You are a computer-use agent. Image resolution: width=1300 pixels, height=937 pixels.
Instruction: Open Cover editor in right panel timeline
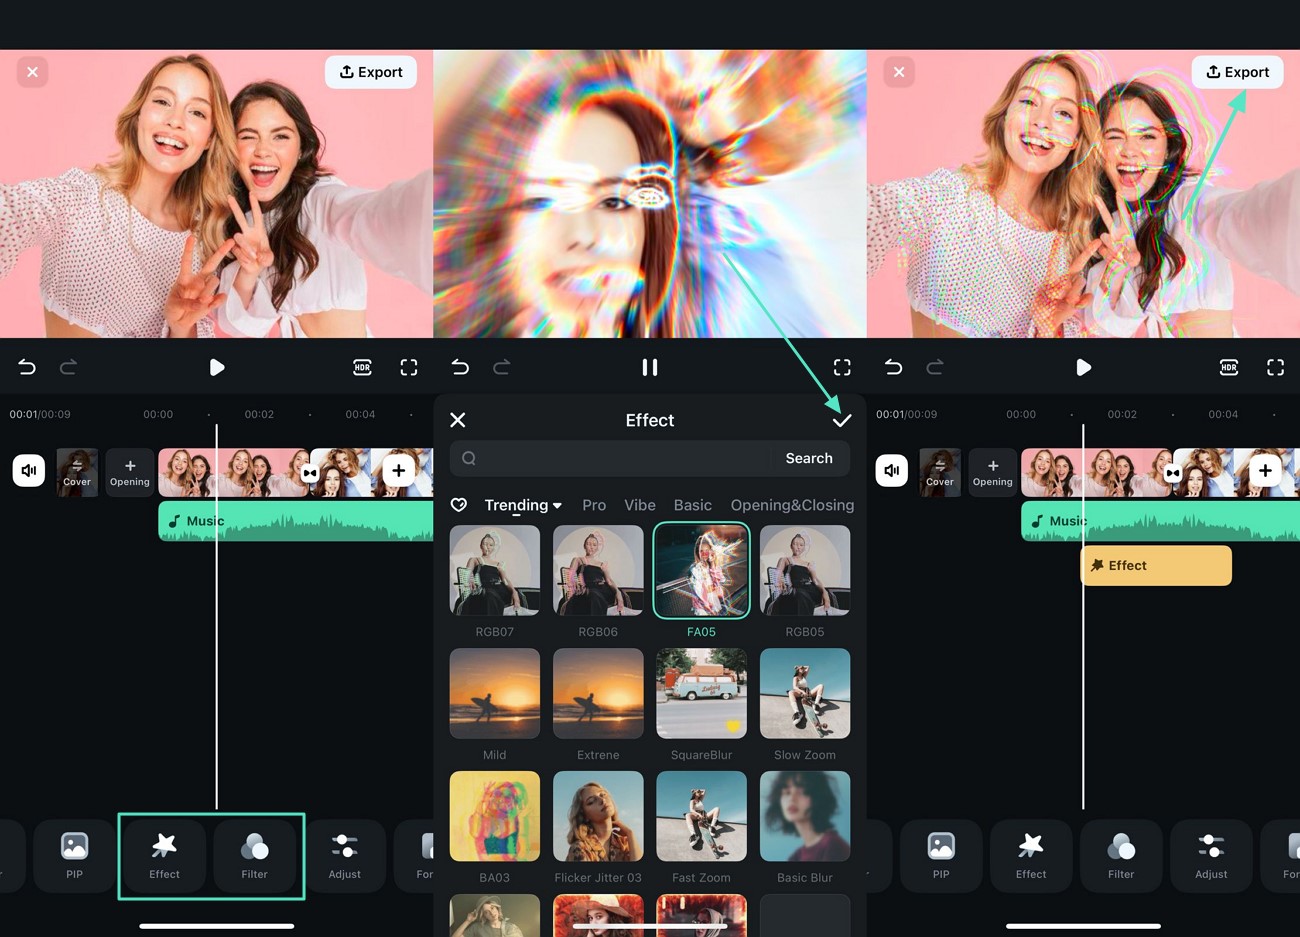pos(940,472)
